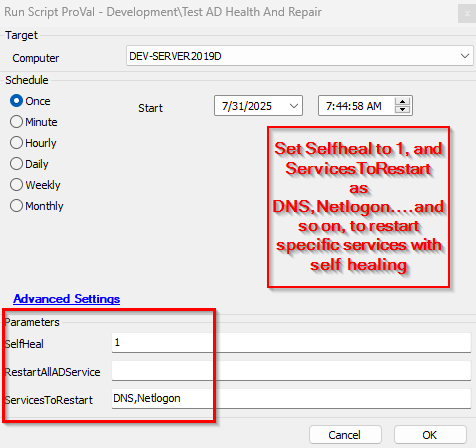Click the 7:44:58 AM time field
Screen dimensions: 476x448
click(x=354, y=106)
